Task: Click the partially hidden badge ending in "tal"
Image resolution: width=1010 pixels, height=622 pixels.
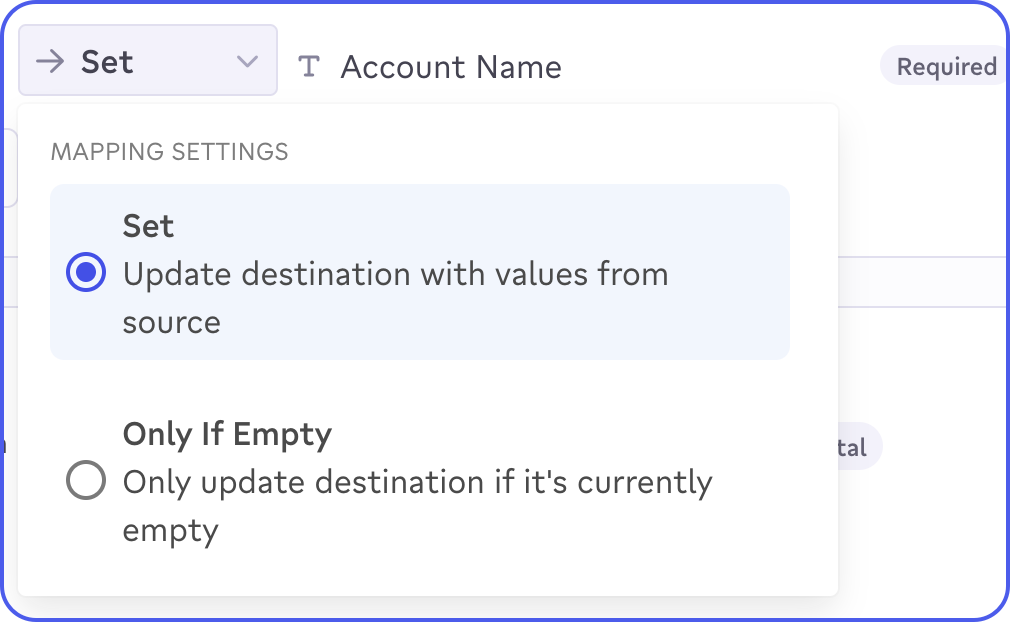Action: [857, 447]
